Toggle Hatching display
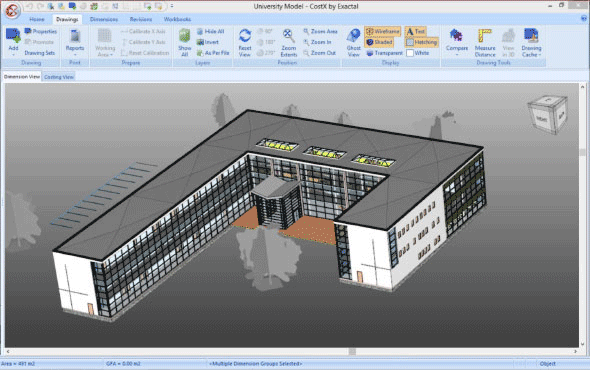This screenshot has height=370, width=590. pos(421,42)
